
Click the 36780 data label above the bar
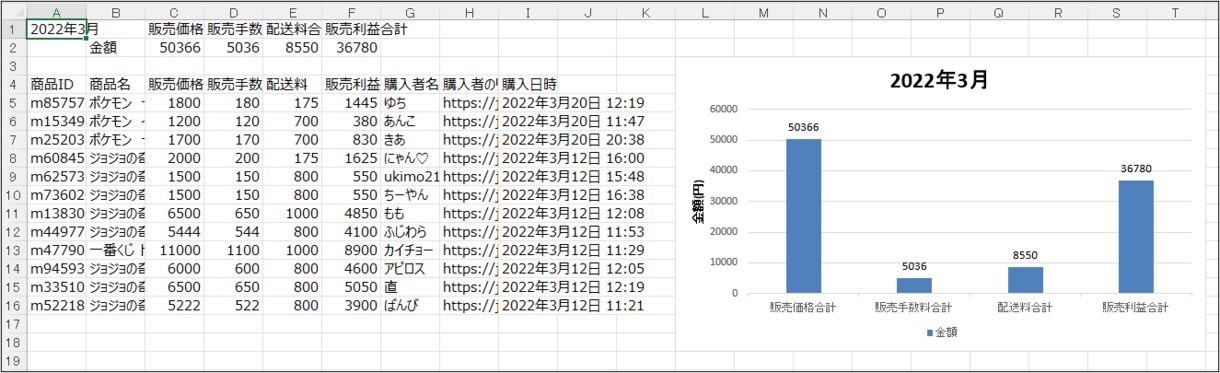[1136, 170]
